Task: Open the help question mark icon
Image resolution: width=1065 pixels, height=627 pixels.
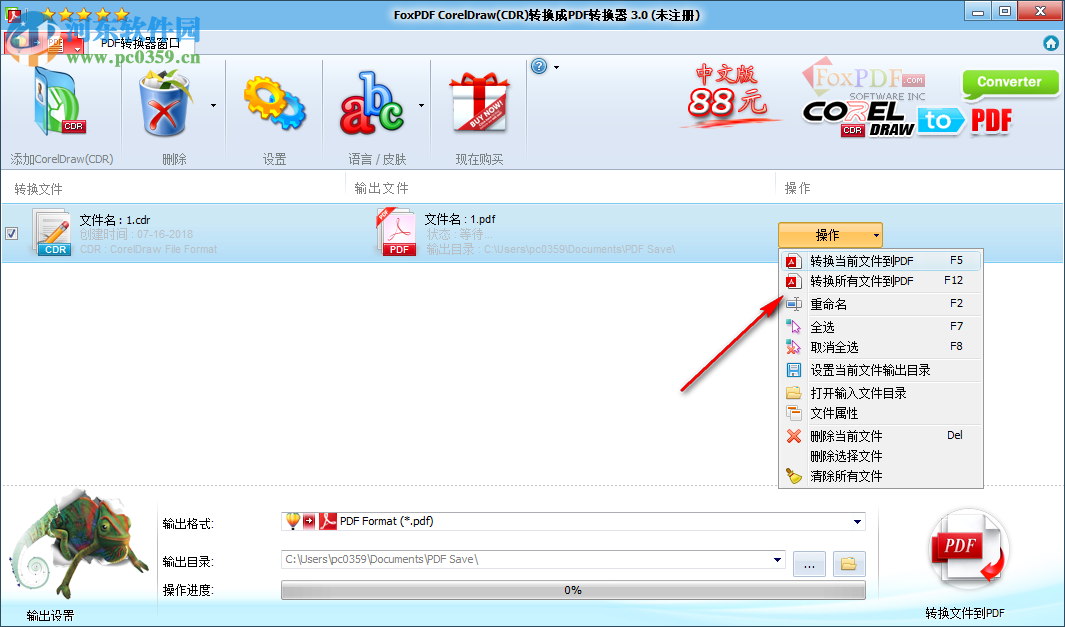Action: pyautogui.click(x=541, y=66)
